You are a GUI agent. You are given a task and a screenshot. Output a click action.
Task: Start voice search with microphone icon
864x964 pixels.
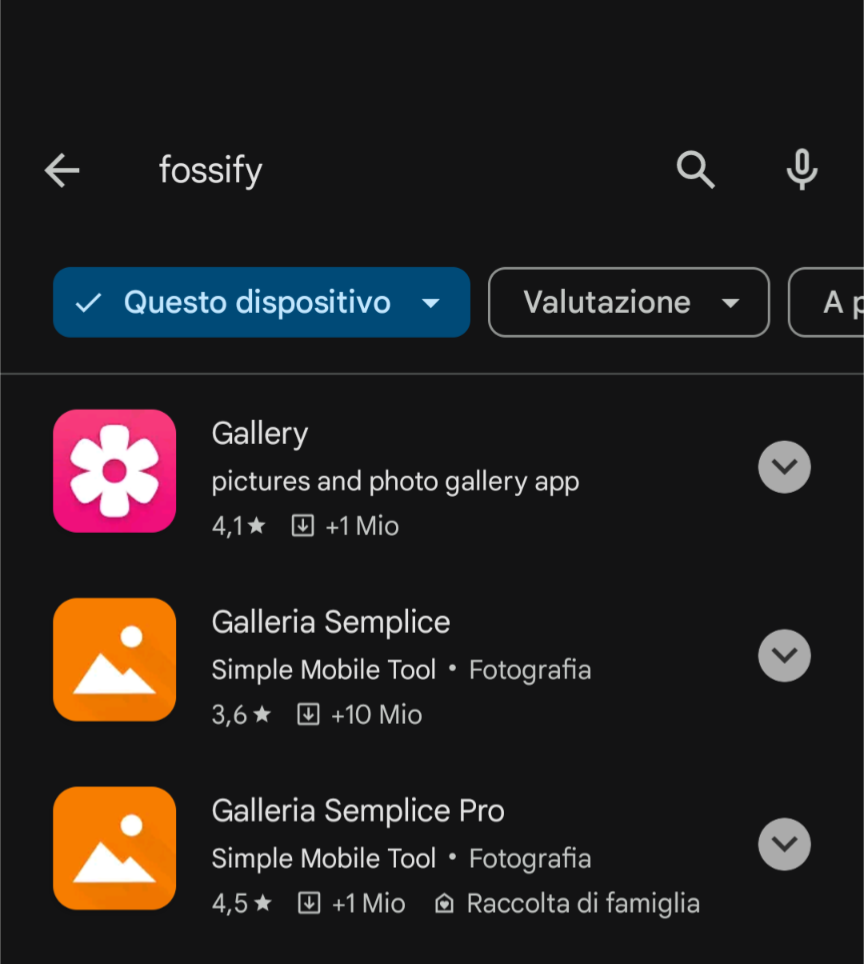point(801,171)
